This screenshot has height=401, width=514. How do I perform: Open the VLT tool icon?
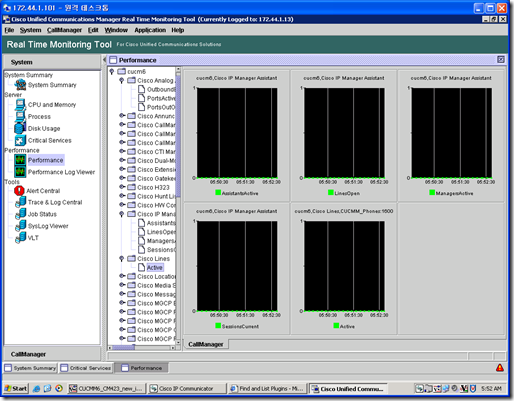21,238
